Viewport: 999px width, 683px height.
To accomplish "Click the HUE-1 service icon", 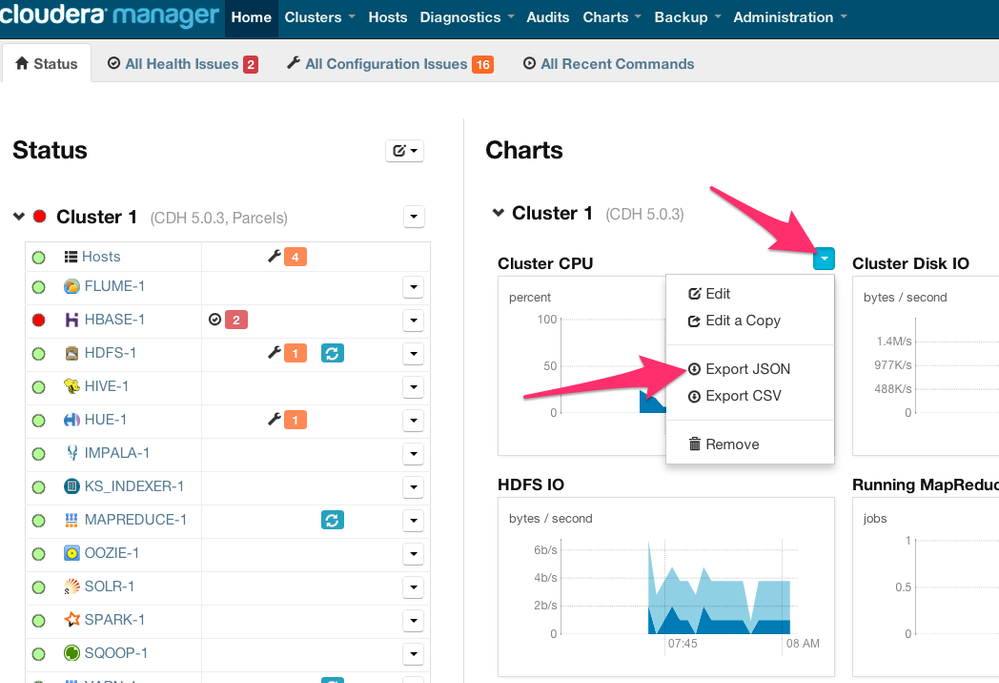I will [x=72, y=420].
